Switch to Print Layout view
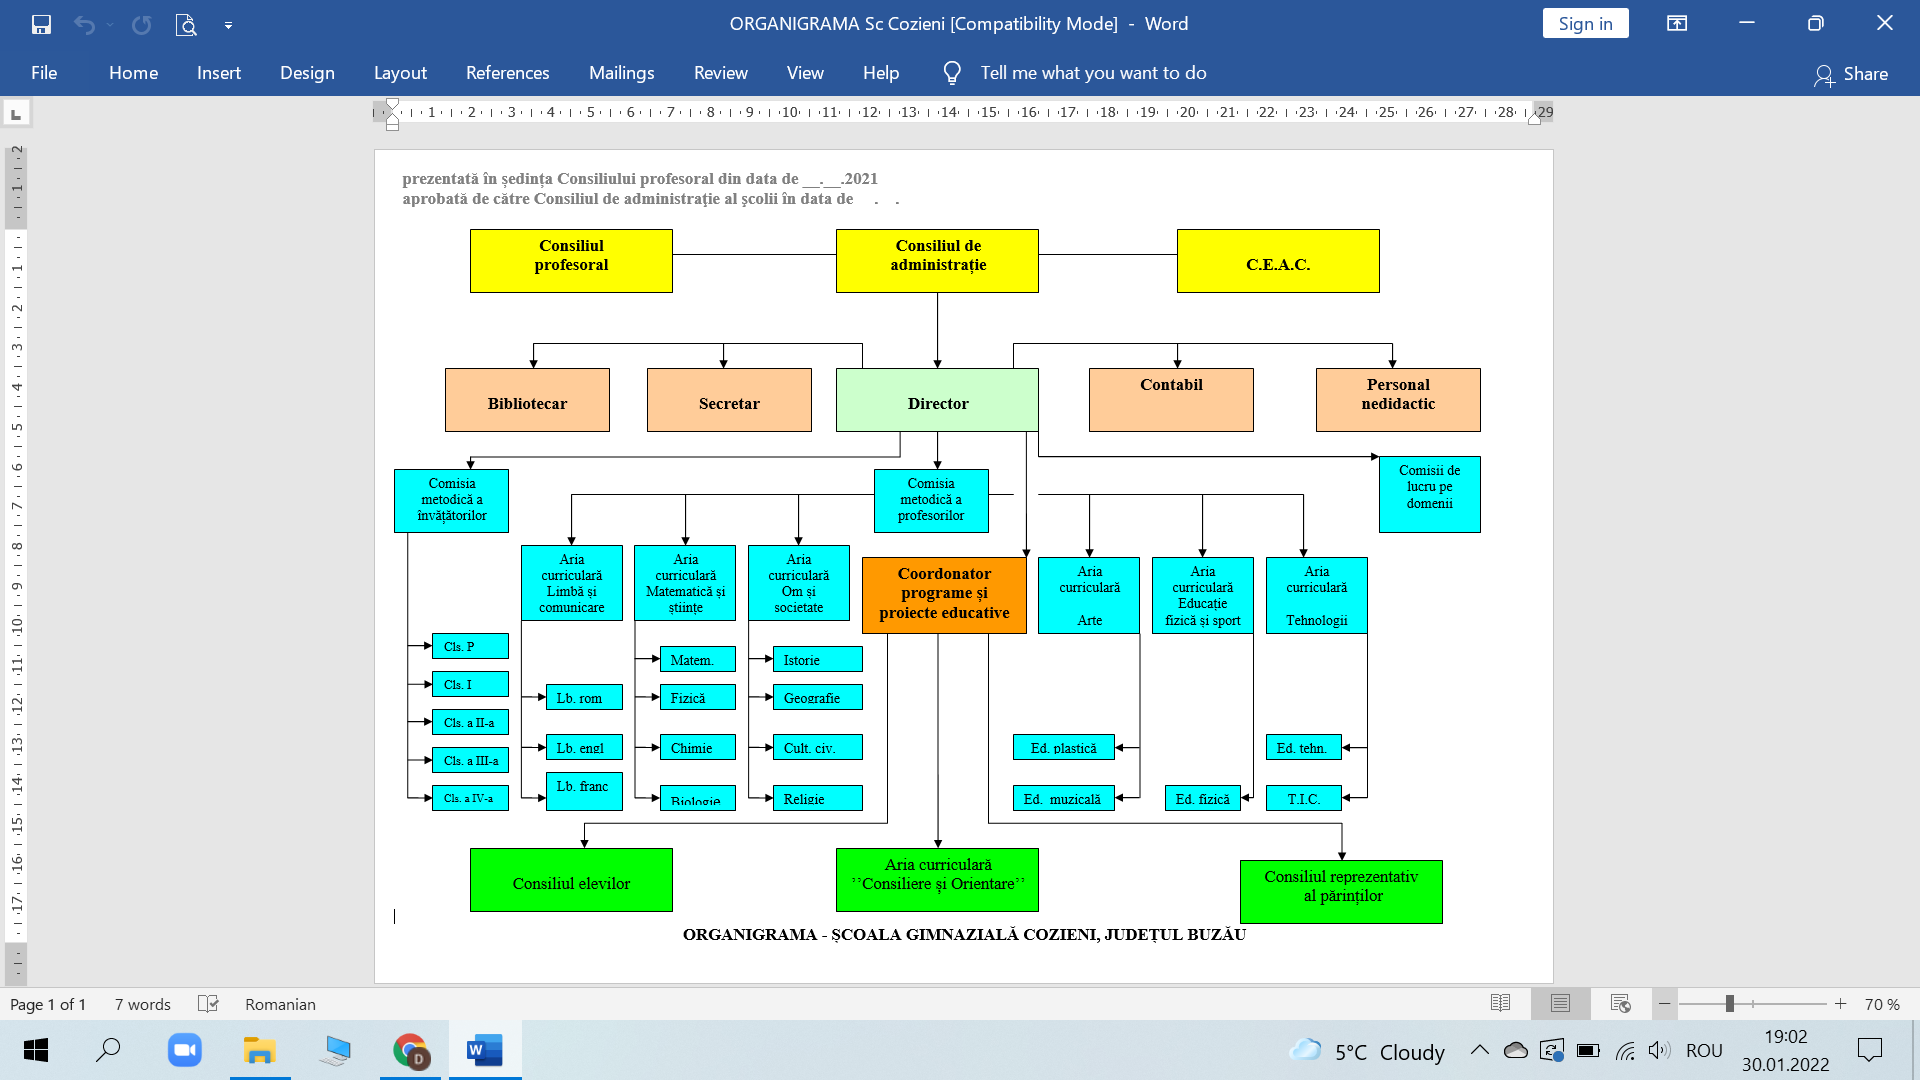The height and width of the screenshot is (1080, 1920). point(1560,1003)
